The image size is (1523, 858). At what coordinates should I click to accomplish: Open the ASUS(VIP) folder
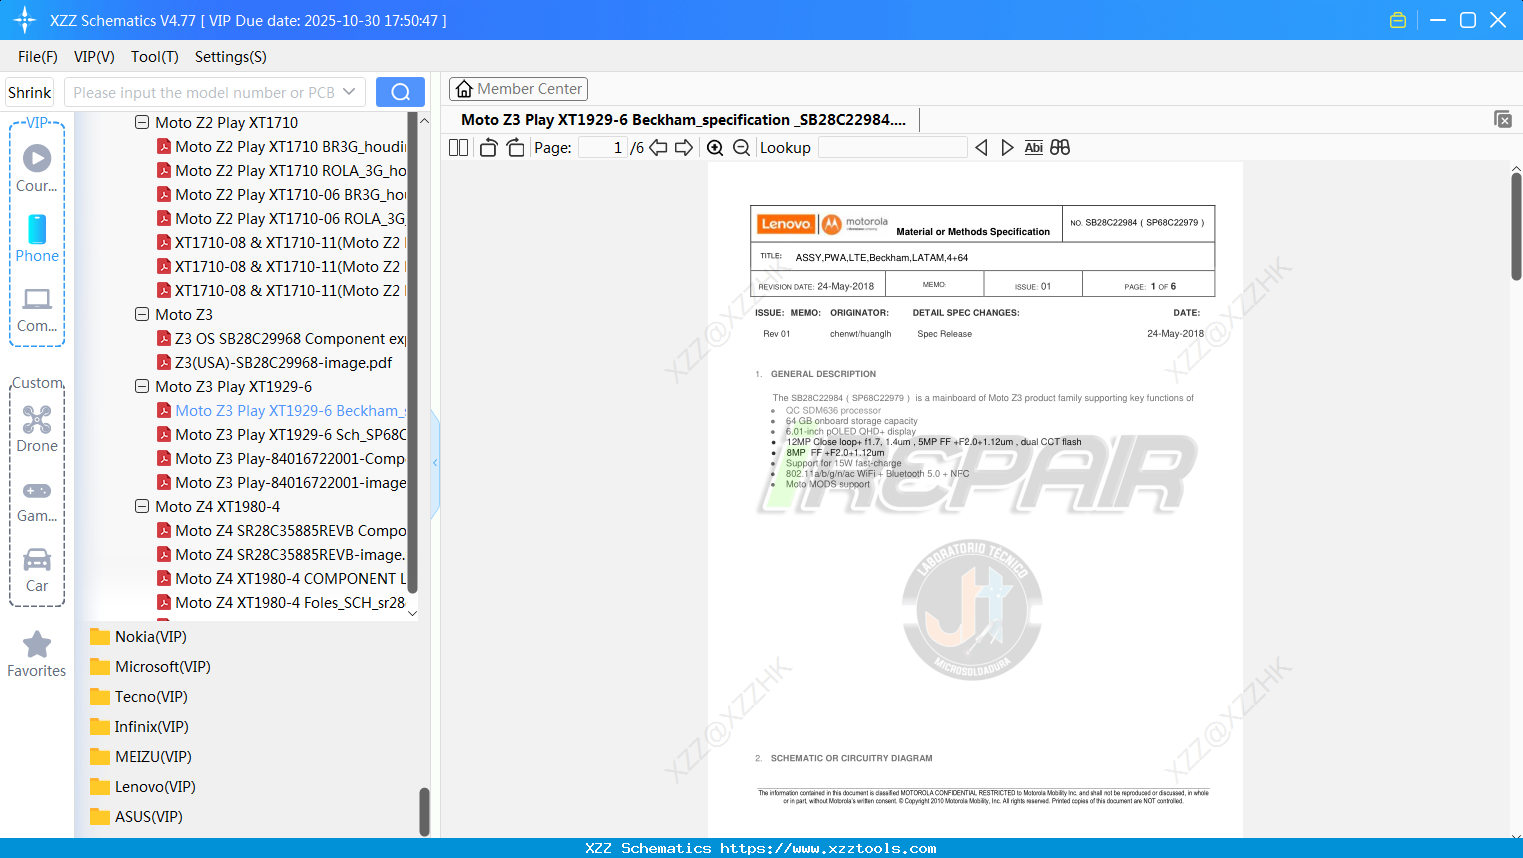tap(136, 817)
